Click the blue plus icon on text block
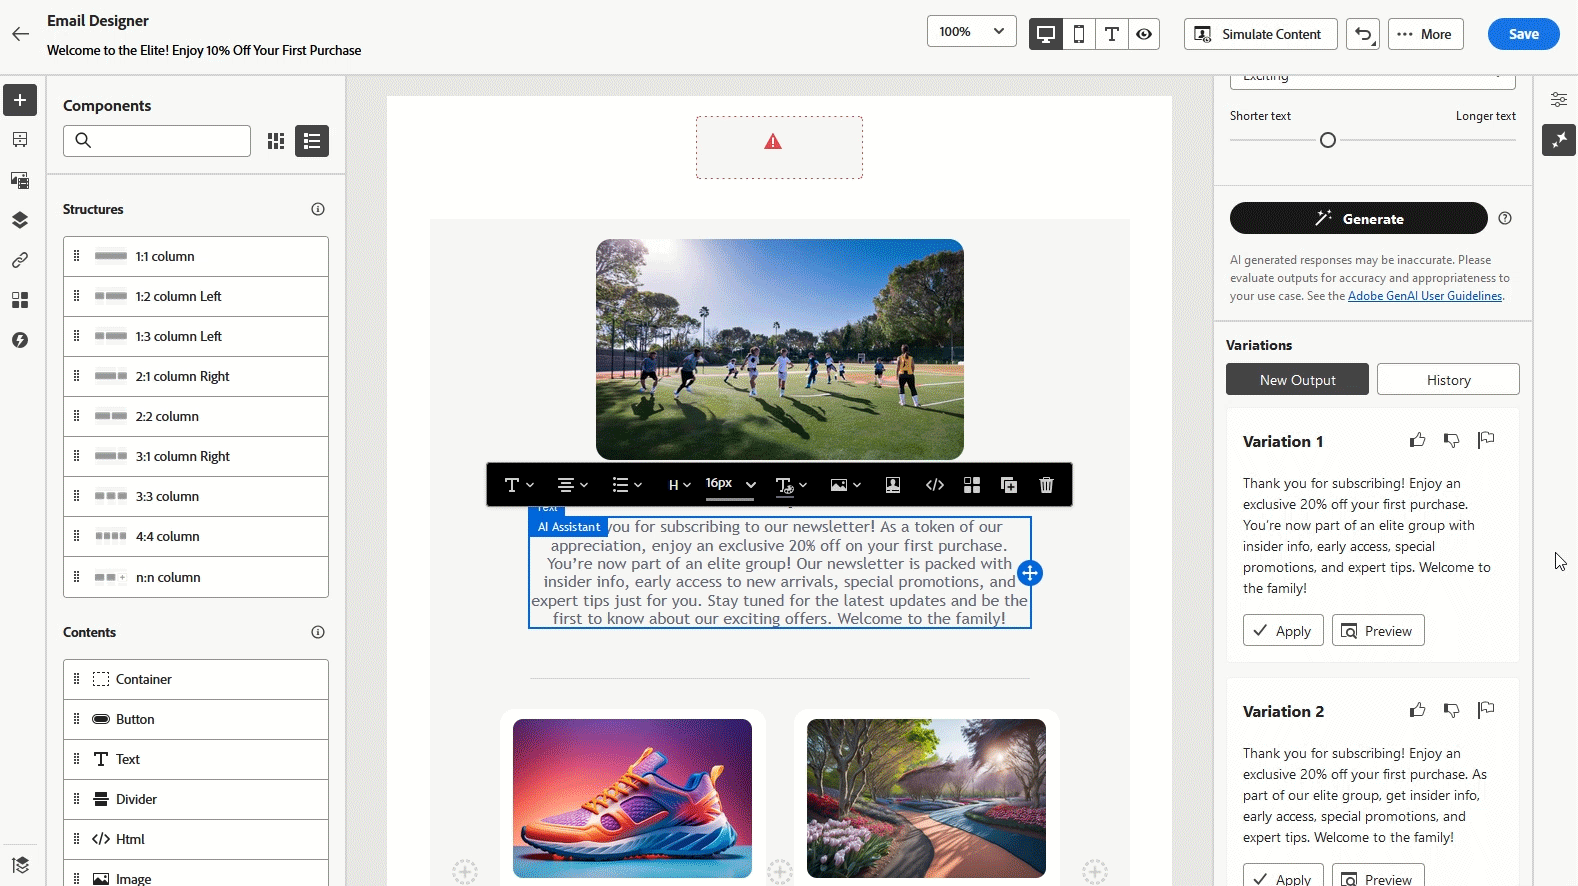The width and height of the screenshot is (1578, 886). 1030,573
